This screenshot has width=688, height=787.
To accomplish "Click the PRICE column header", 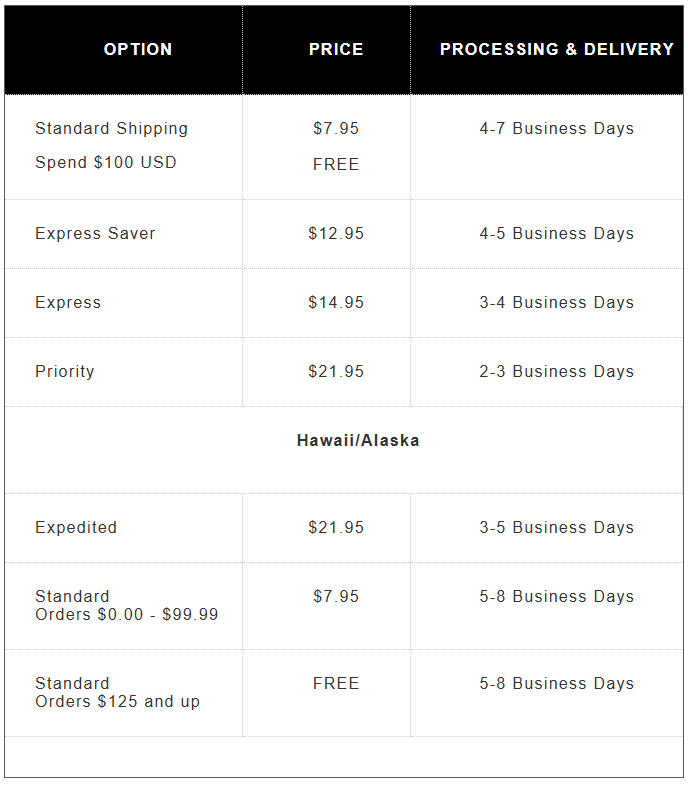I will 336,49.
